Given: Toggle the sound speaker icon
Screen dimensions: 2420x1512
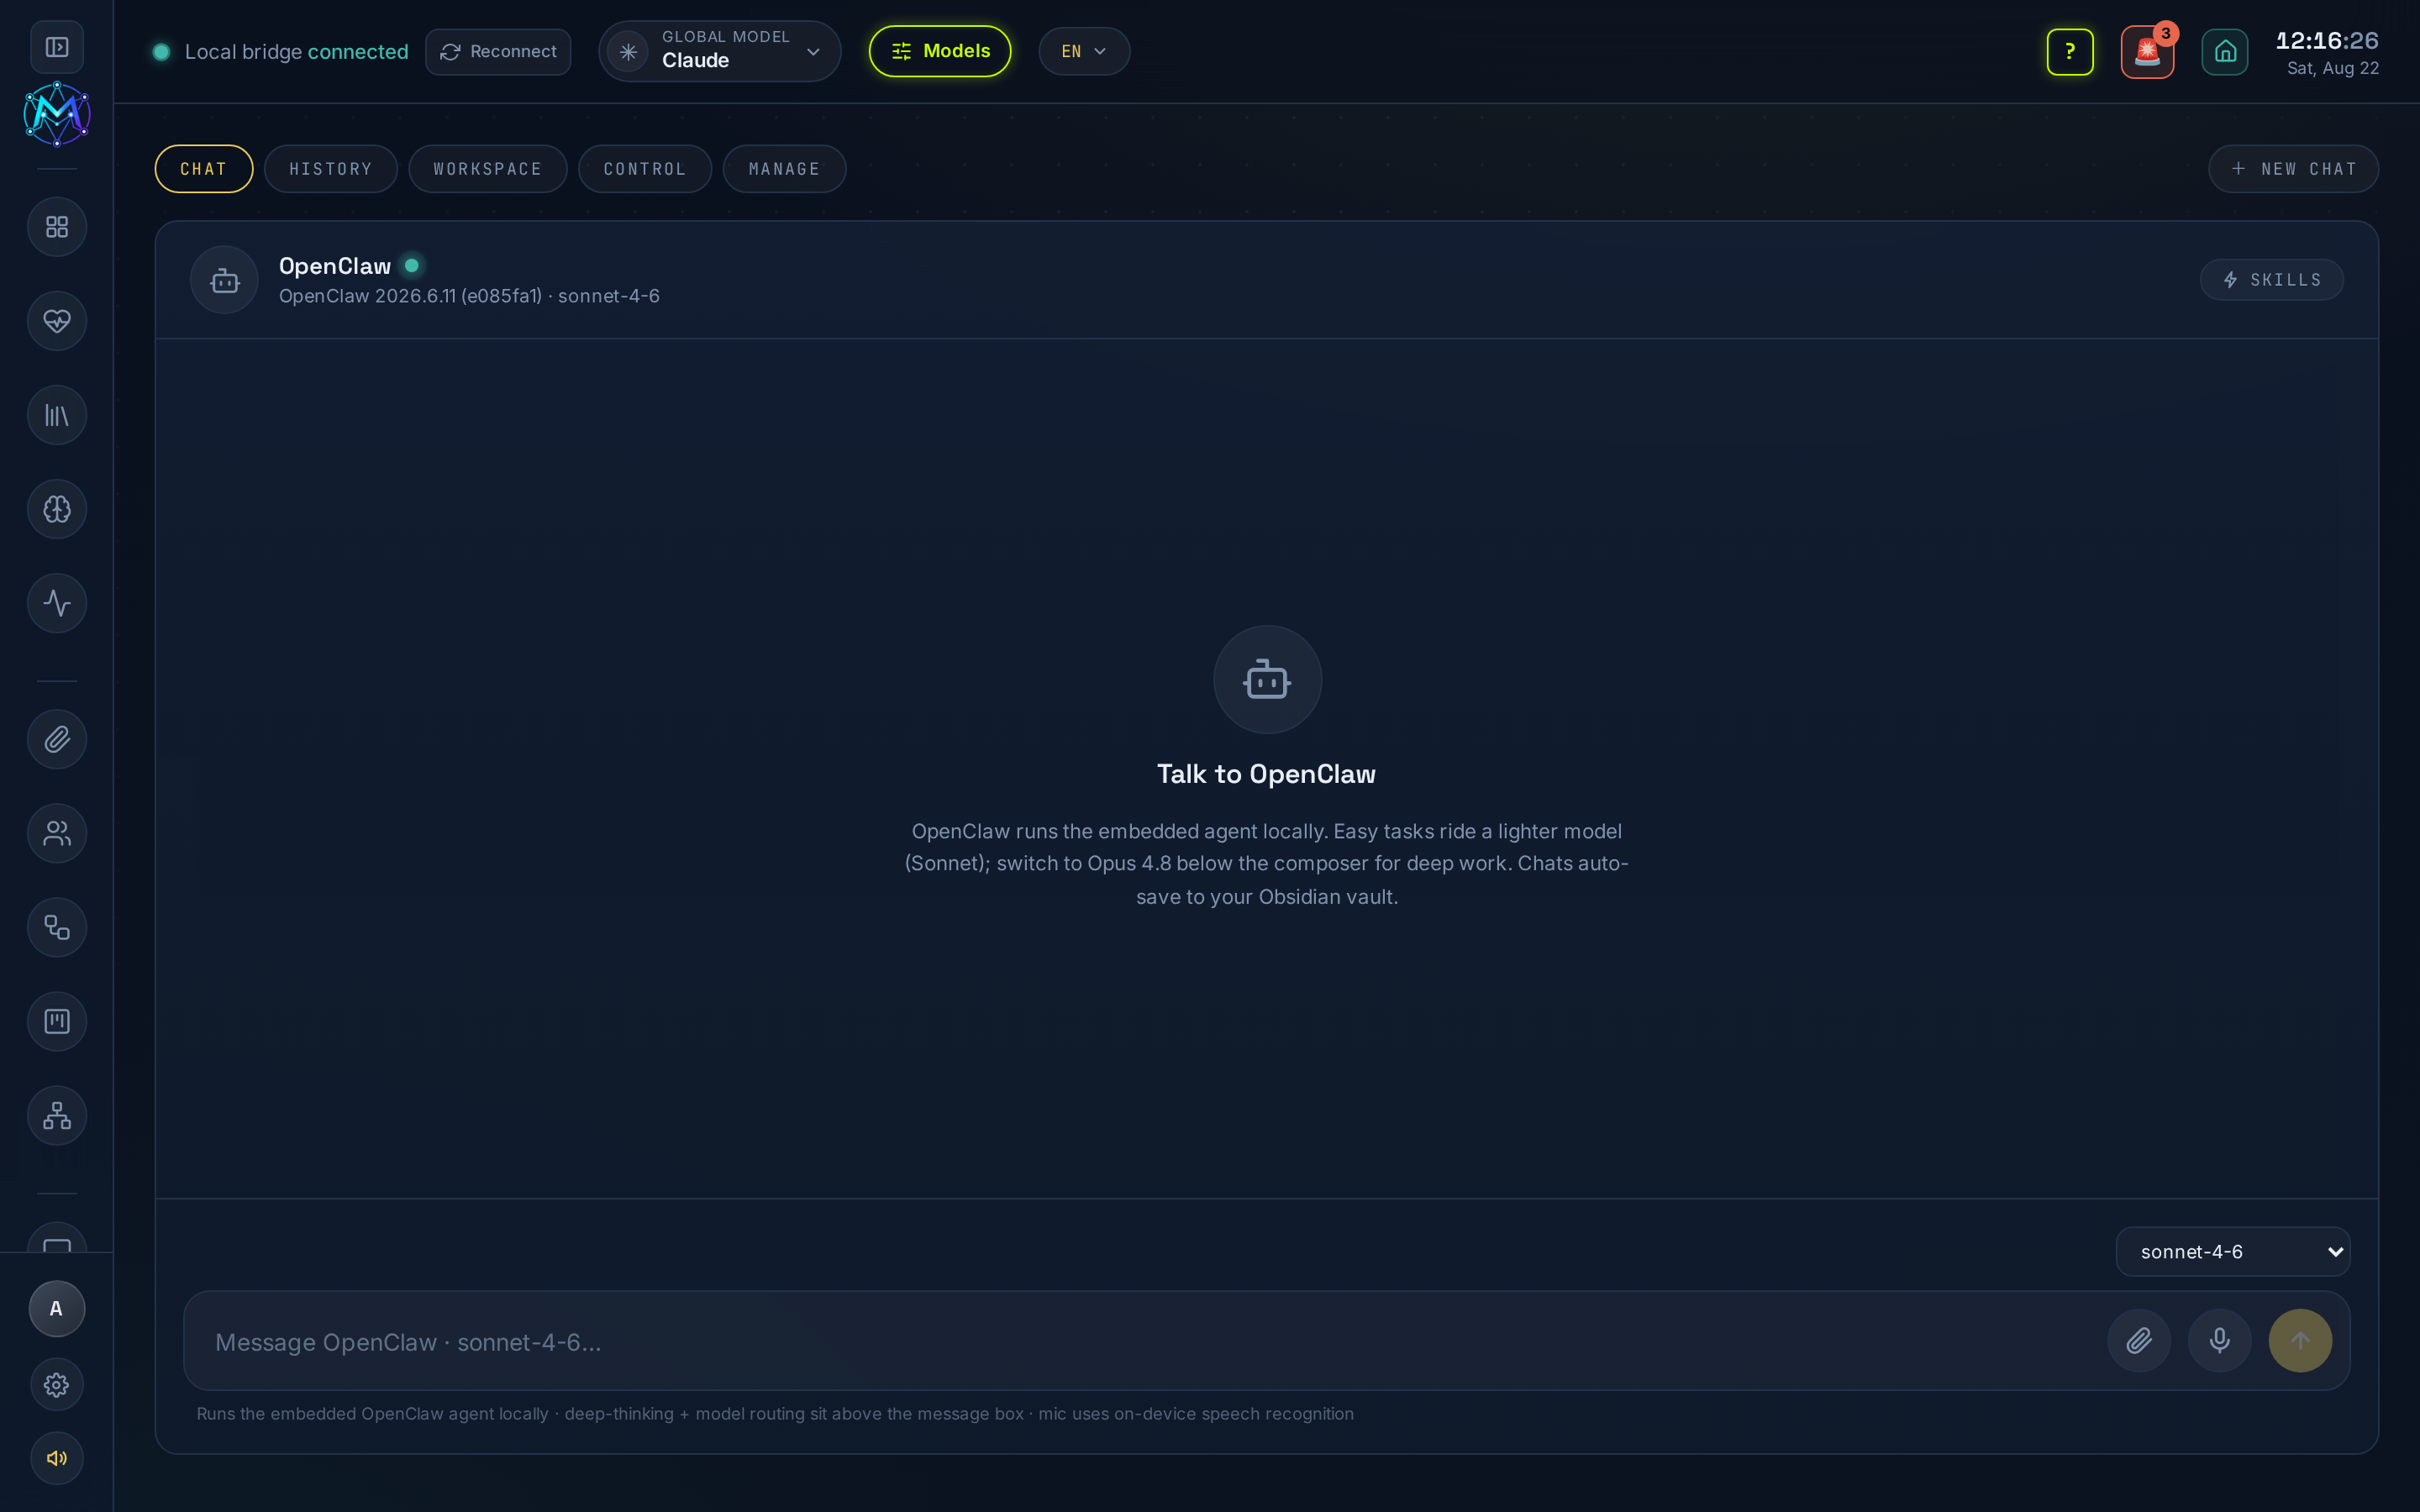Looking at the screenshot, I should 57,1458.
